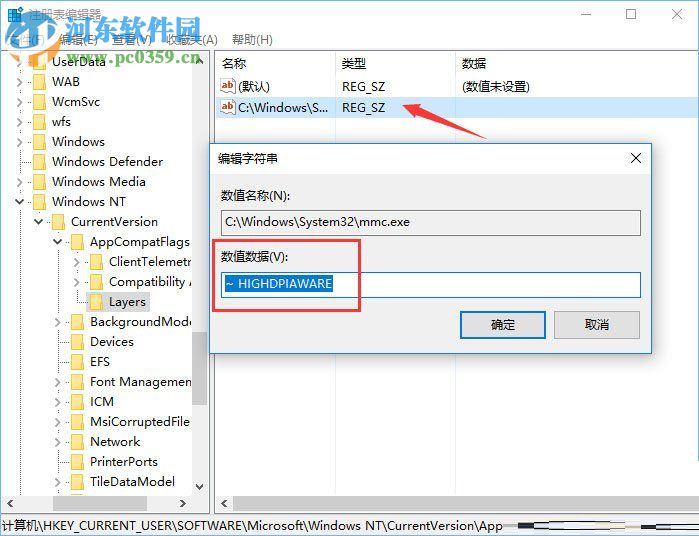Image resolution: width=699 pixels, height=536 pixels.
Task: Click the 数值数据 input field
Action: tap(431, 284)
